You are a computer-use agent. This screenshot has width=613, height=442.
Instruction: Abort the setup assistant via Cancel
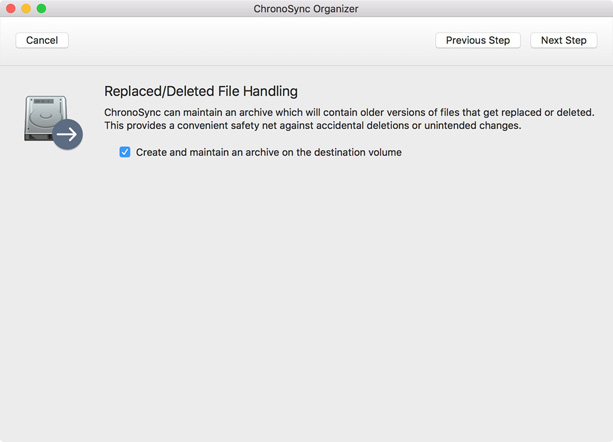(42, 40)
